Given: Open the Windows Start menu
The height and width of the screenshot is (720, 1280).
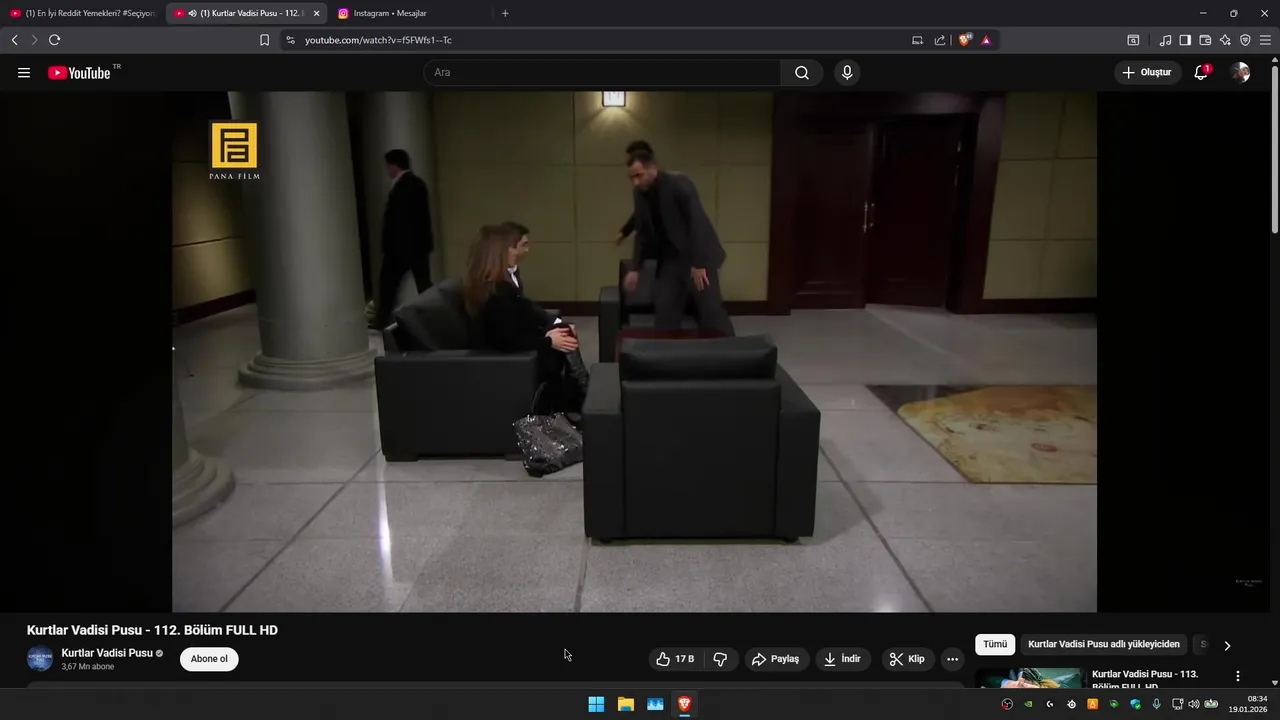Looking at the screenshot, I should point(596,704).
